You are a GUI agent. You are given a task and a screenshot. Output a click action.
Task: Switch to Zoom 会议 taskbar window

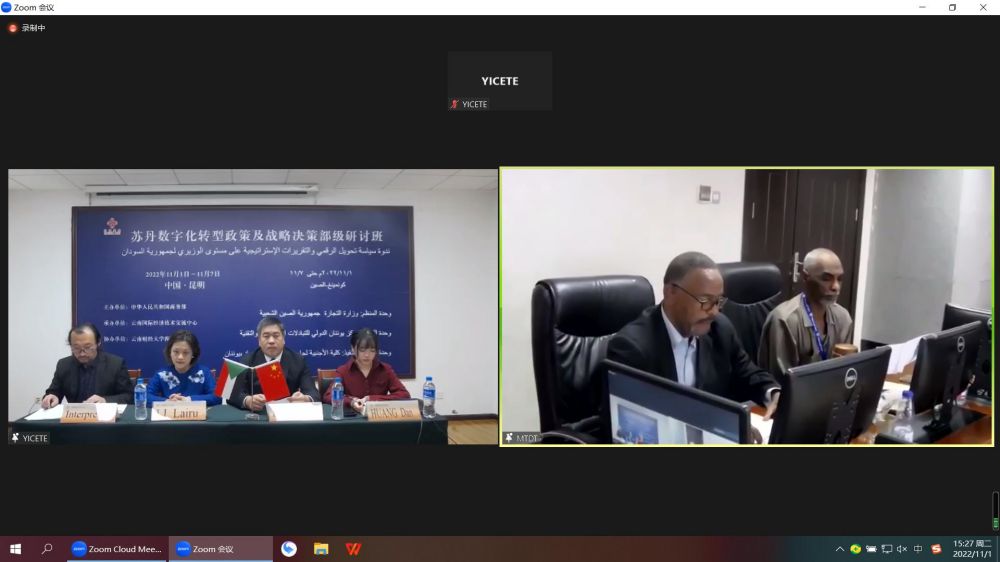[x=220, y=549]
